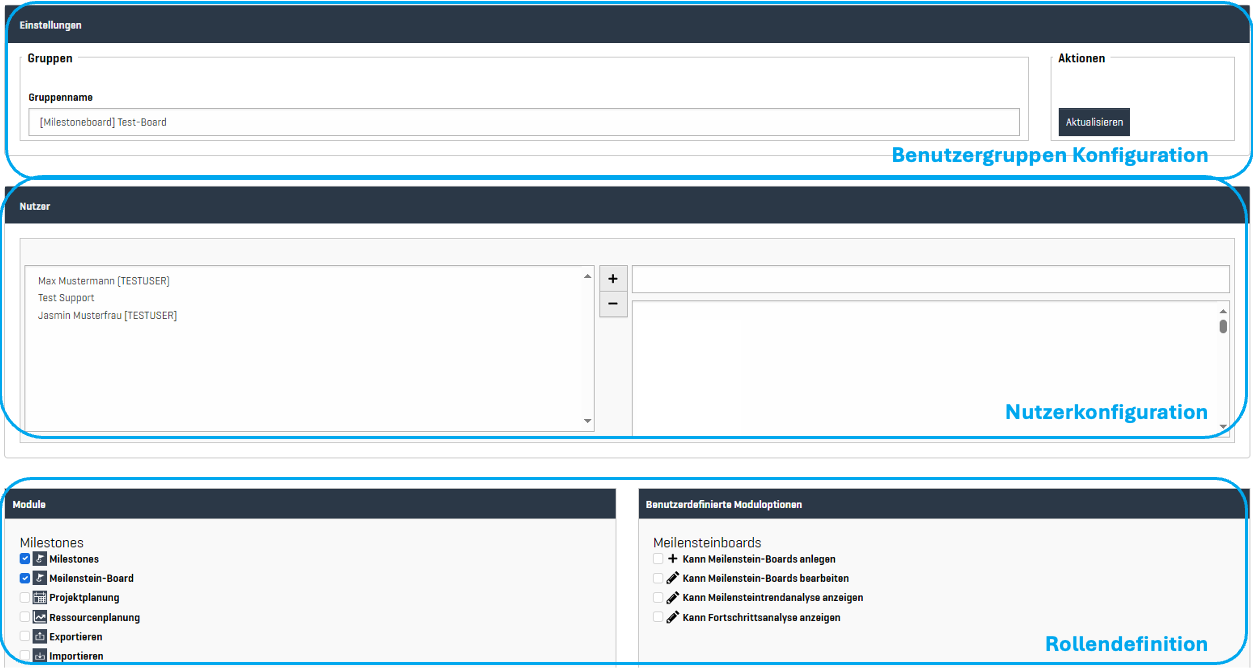Click the Projektplanung calendar icon
1253x669 pixels.
(40, 597)
